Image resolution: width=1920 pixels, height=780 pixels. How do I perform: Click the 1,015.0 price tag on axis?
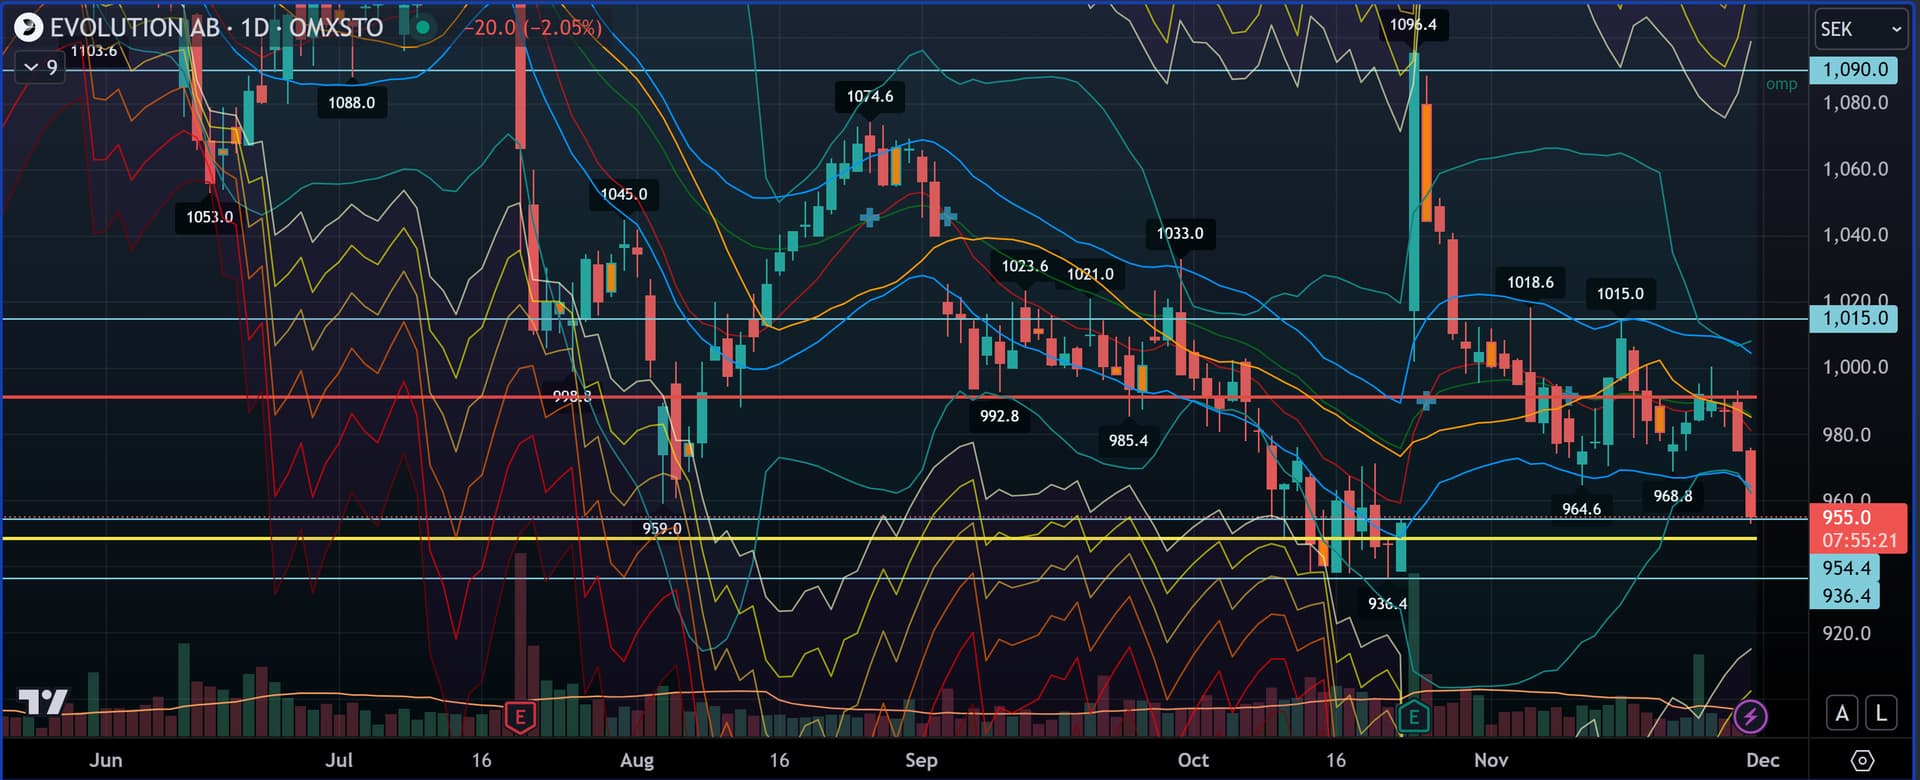coord(1854,319)
